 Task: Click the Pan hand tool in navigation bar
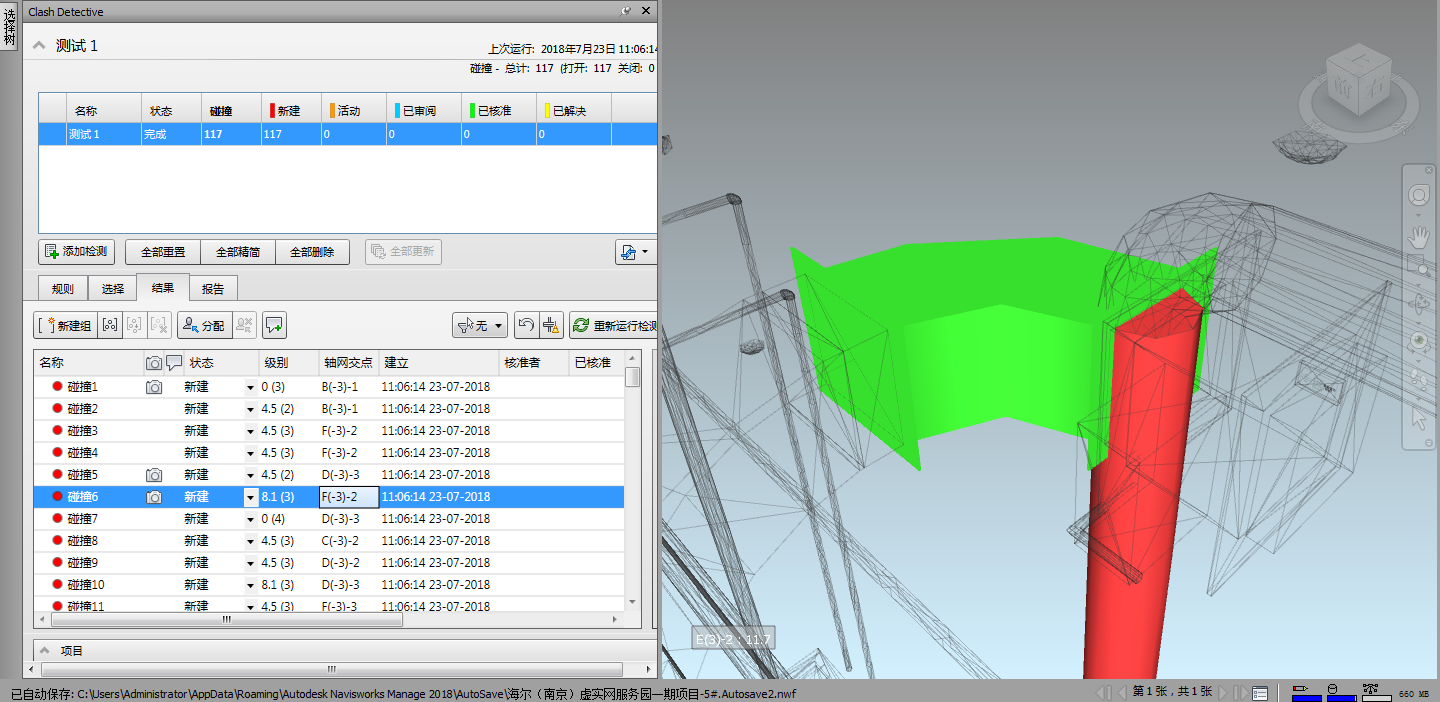1418,237
